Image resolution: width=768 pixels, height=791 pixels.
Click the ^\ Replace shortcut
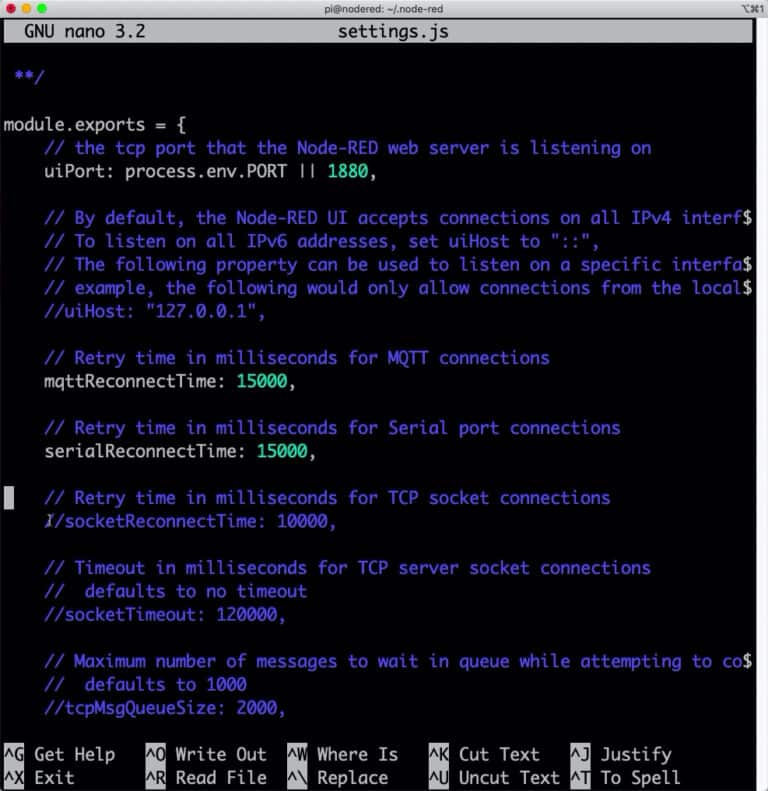pyautogui.click(x=338, y=777)
